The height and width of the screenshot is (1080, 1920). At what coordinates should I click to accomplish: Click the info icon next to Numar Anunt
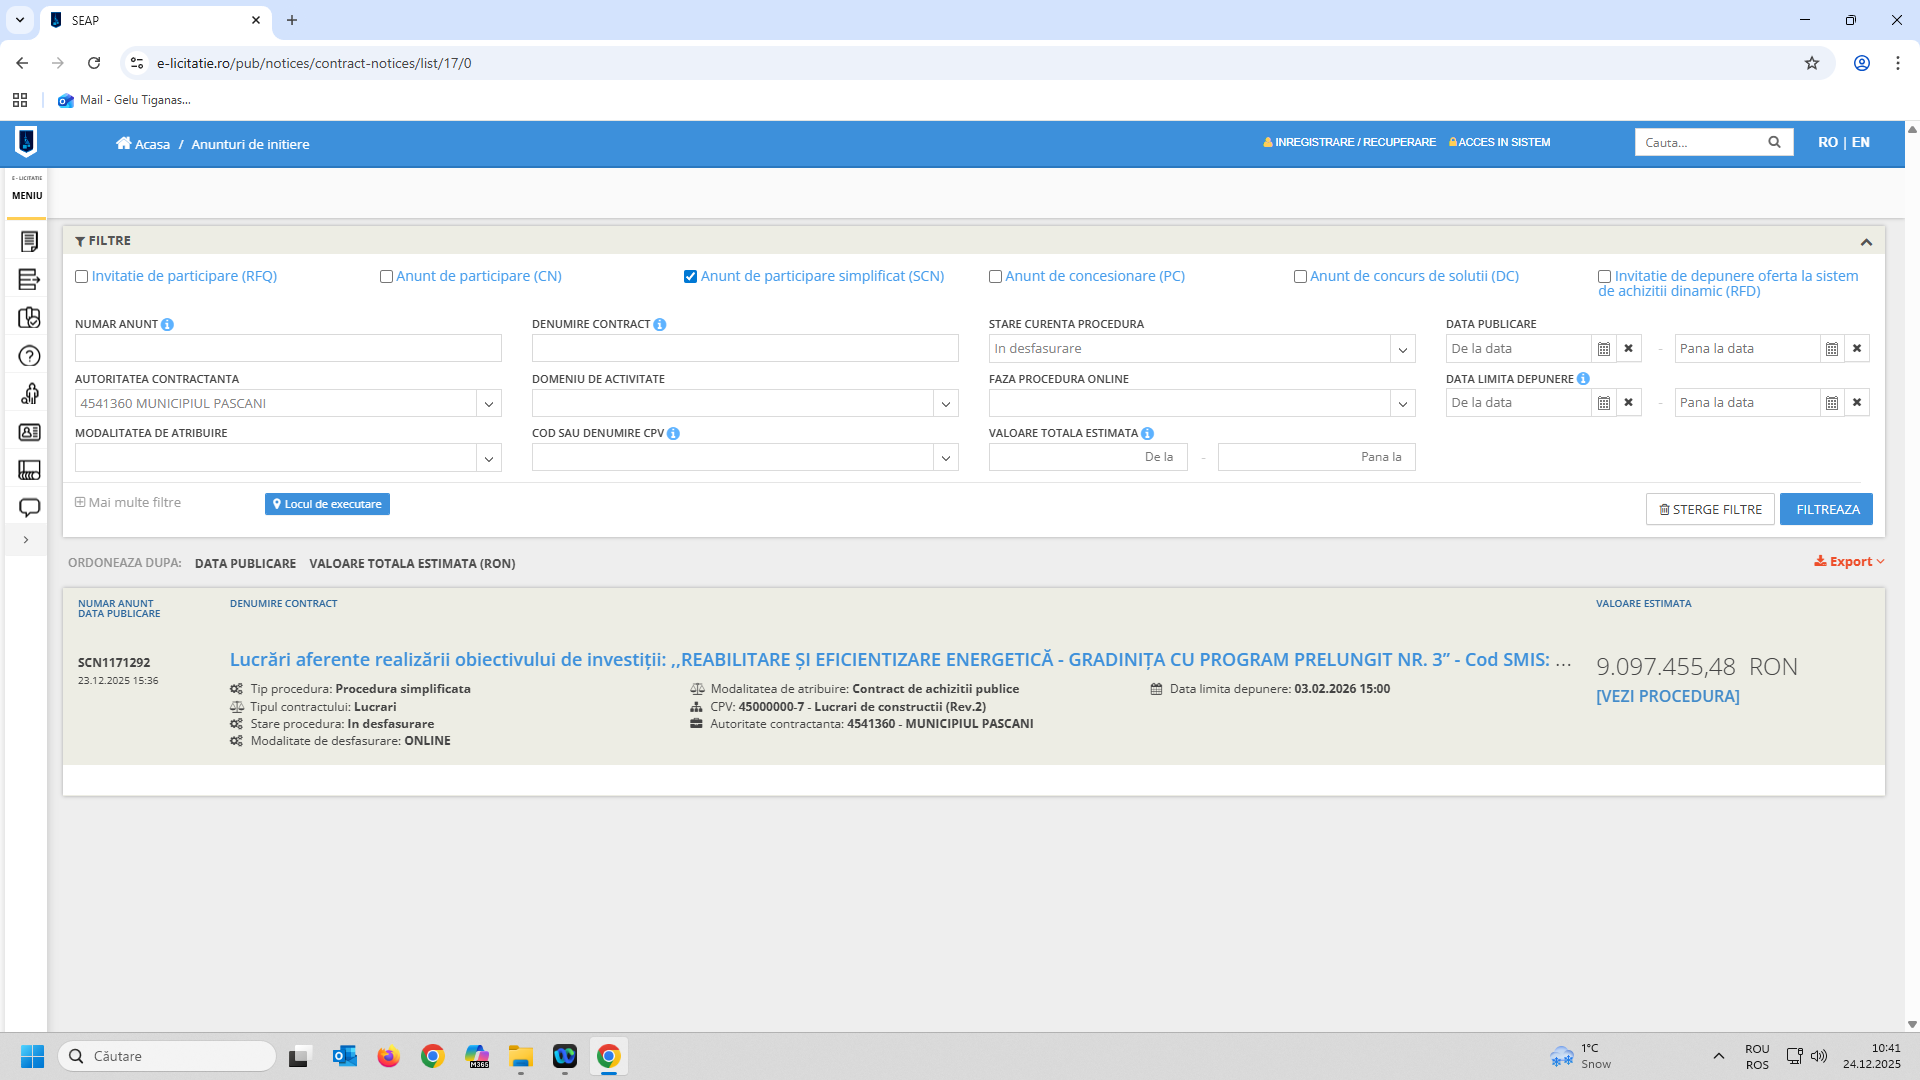click(x=167, y=325)
